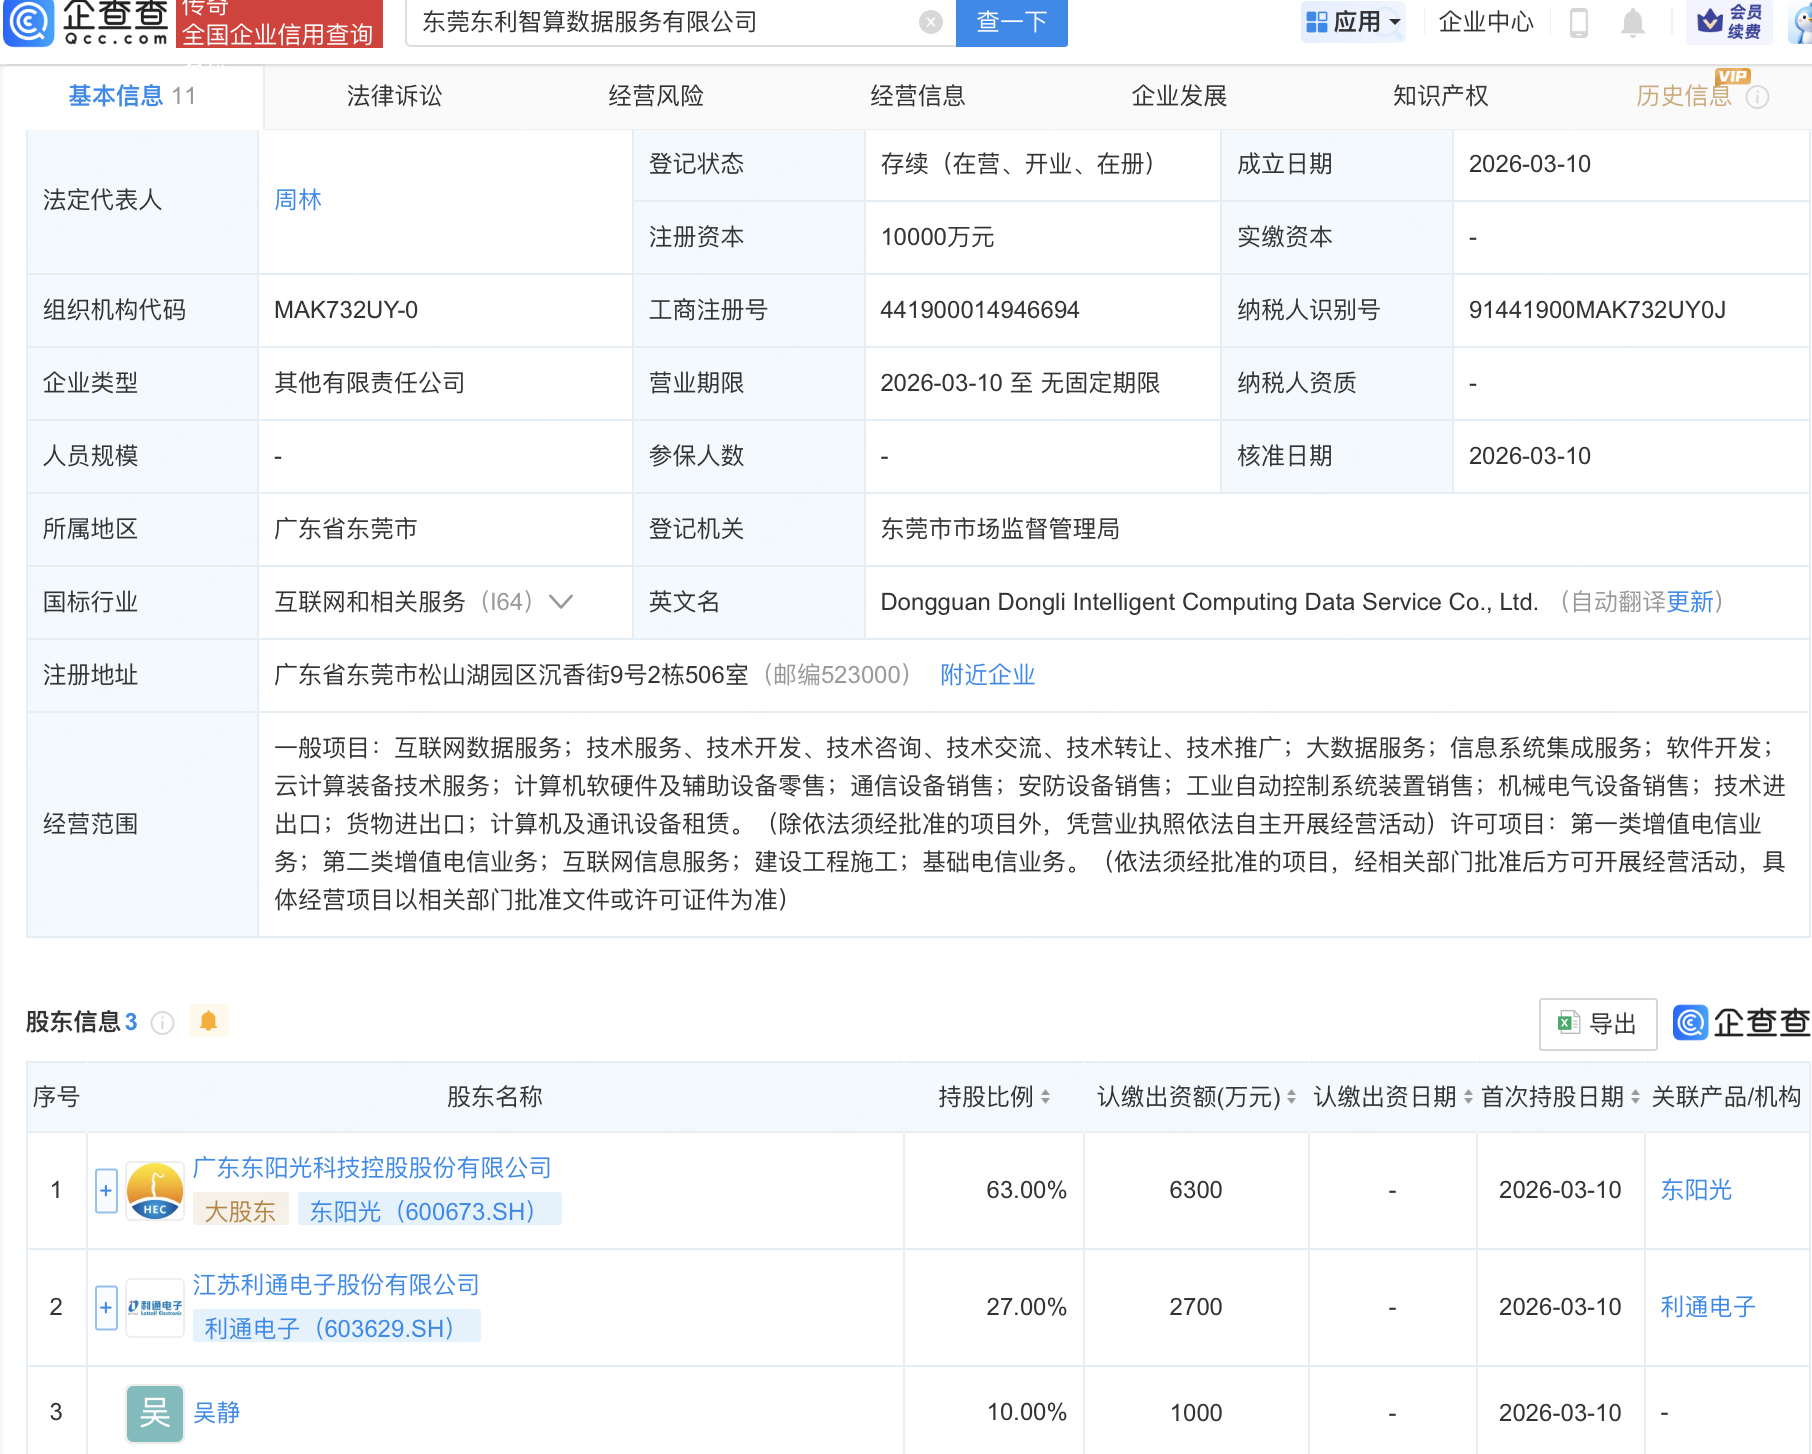1812x1454 pixels.
Task: Open the 附近企业 link
Action: click(x=987, y=675)
